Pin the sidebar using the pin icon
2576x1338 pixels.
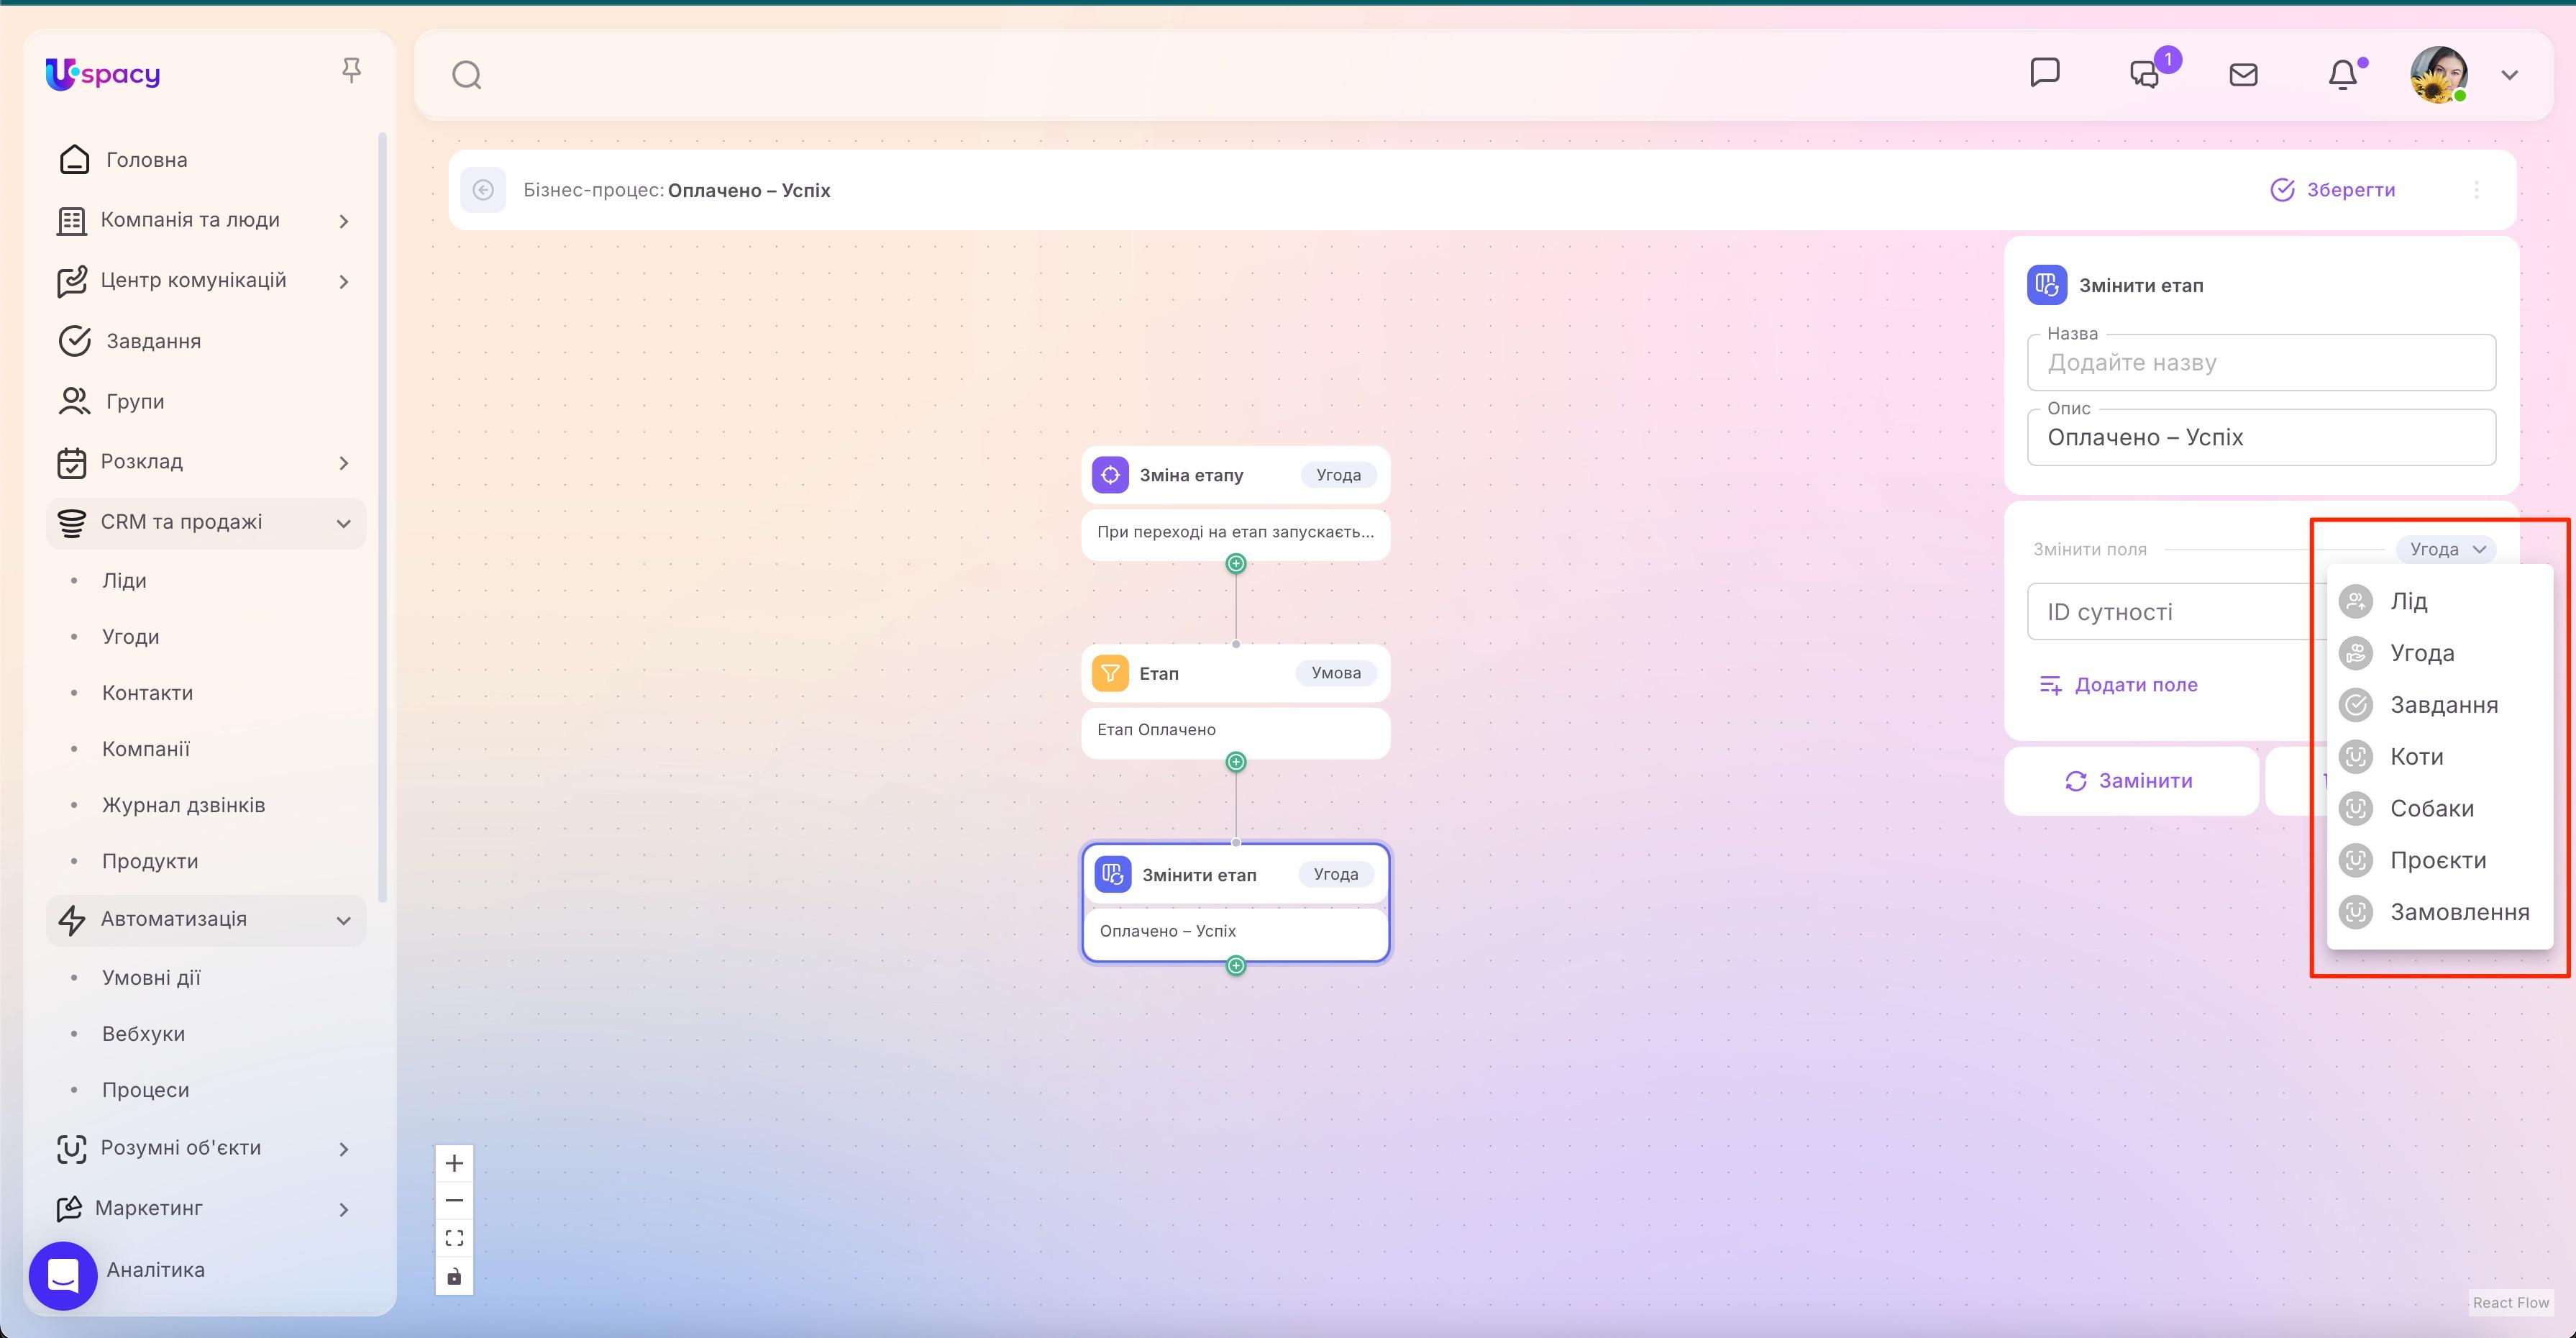pyautogui.click(x=352, y=68)
